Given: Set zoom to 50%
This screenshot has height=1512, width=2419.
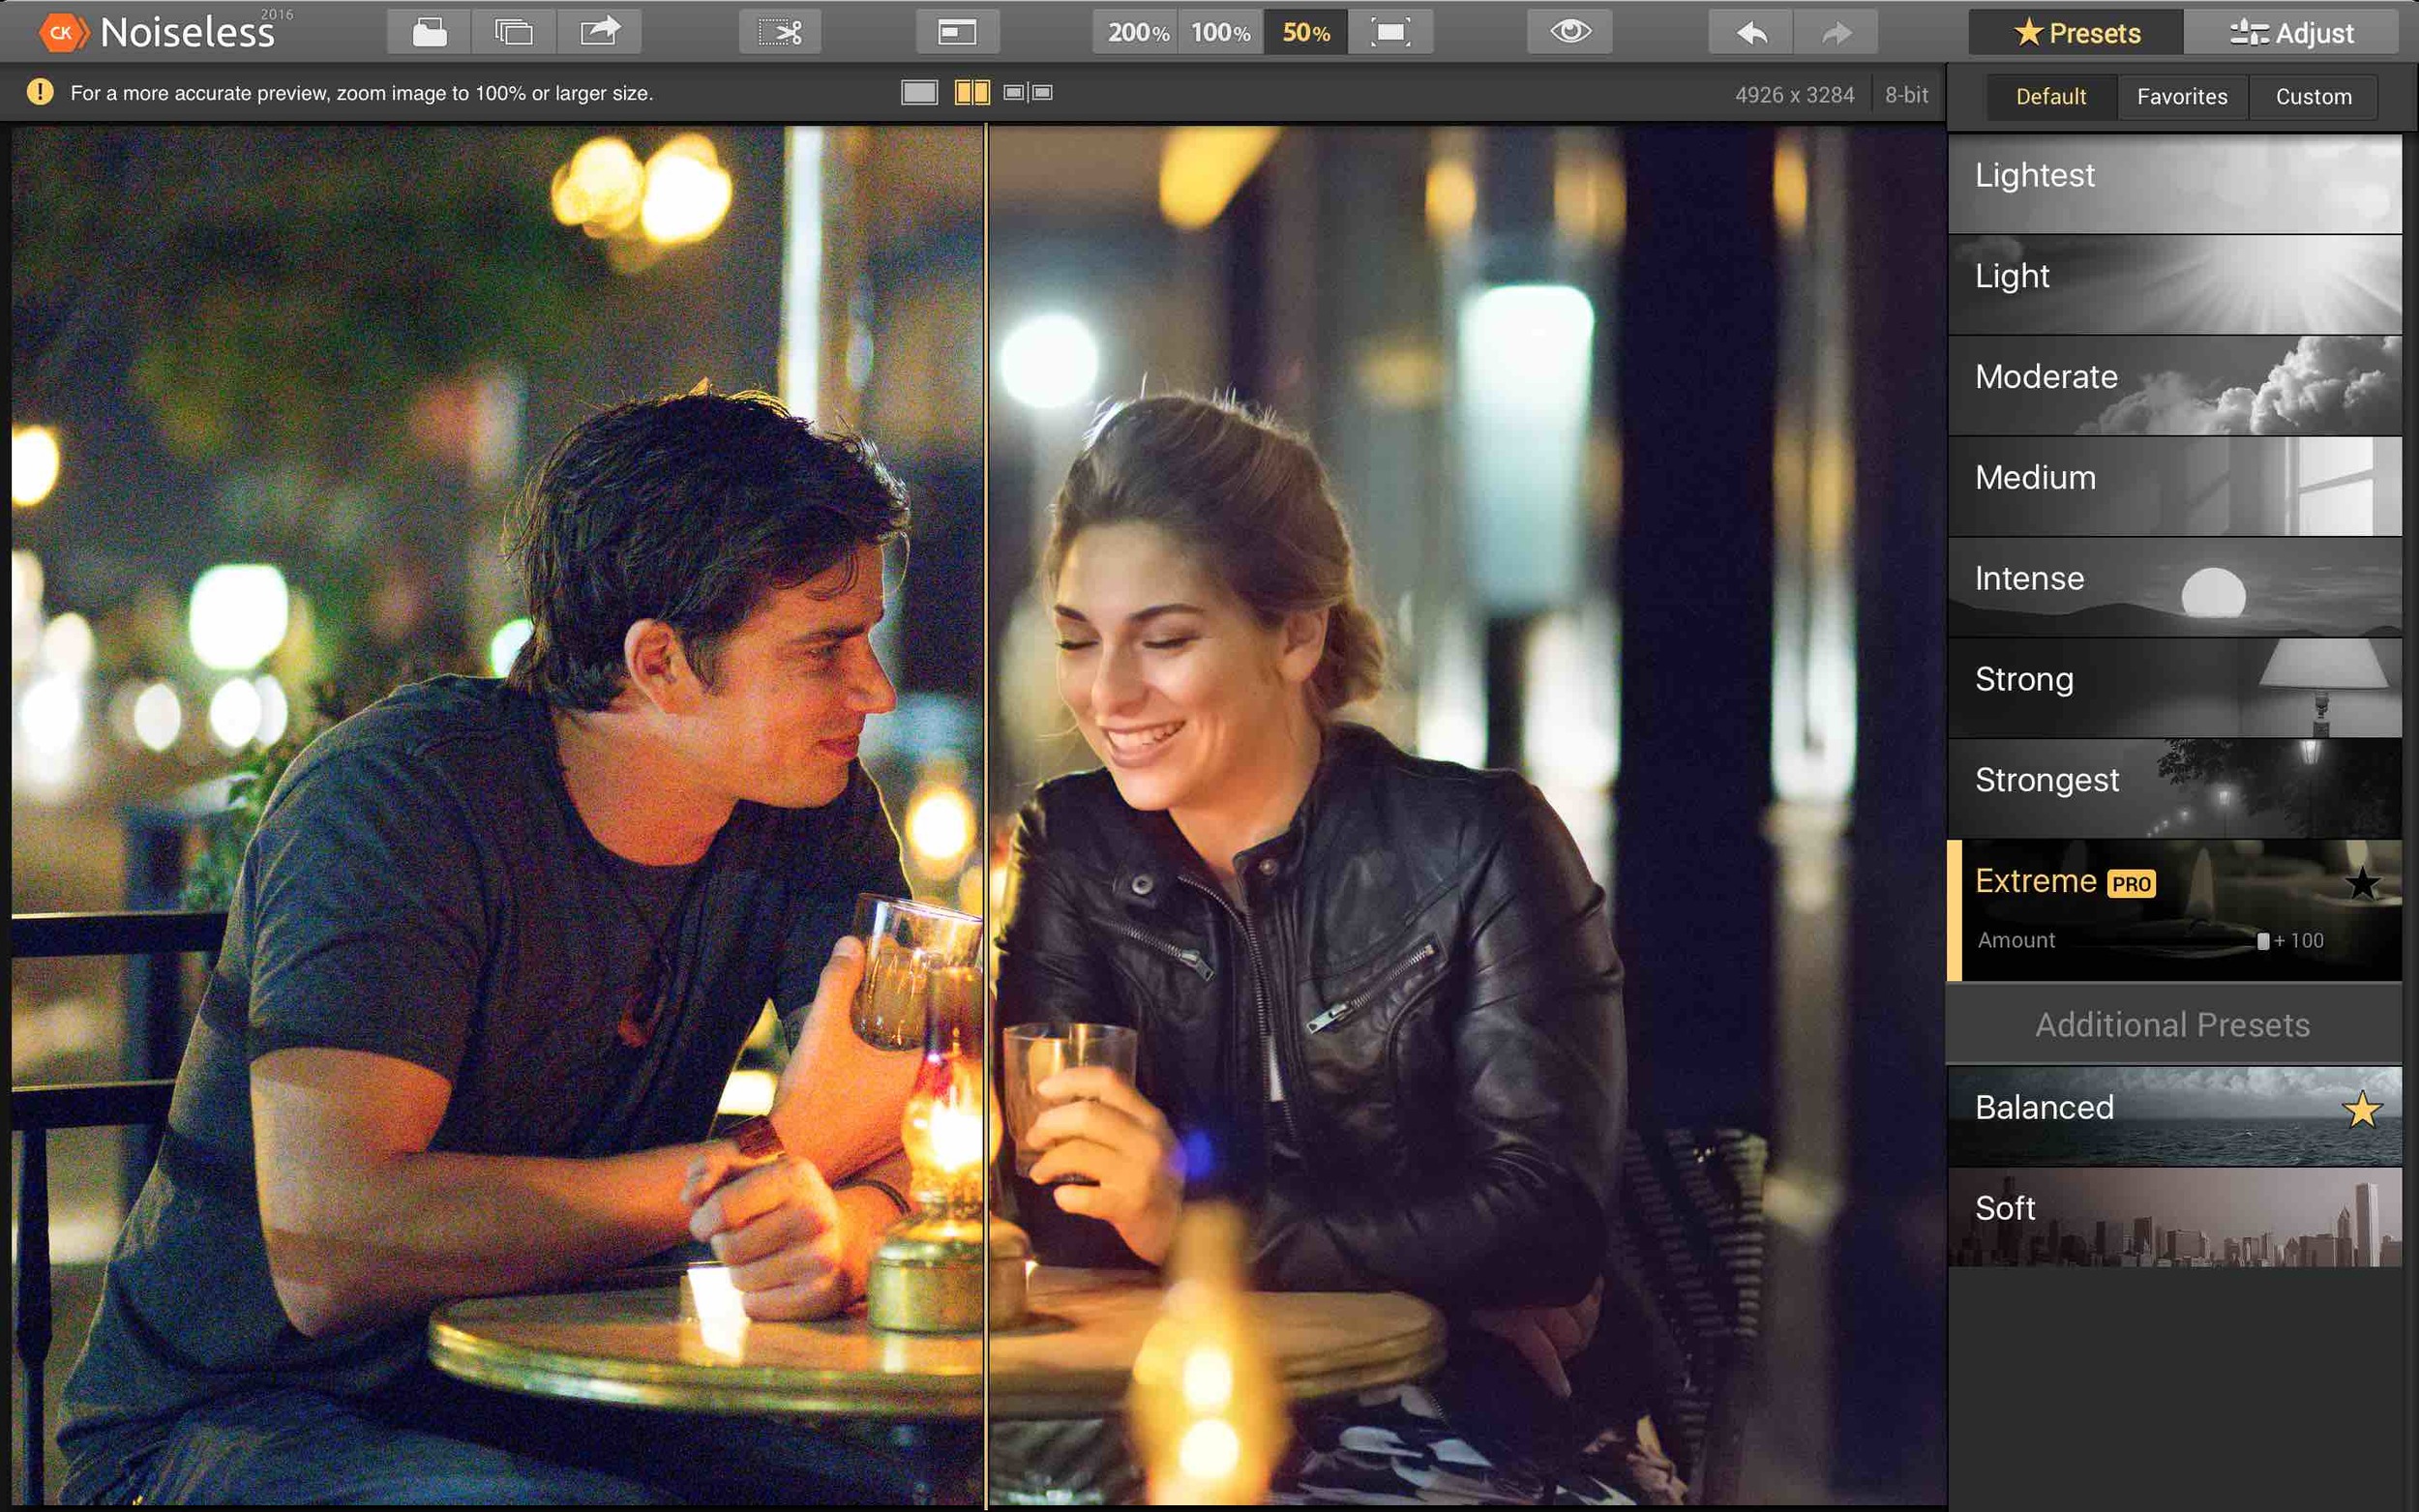Looking at the screenshot, I should (x=1306, y=32).
